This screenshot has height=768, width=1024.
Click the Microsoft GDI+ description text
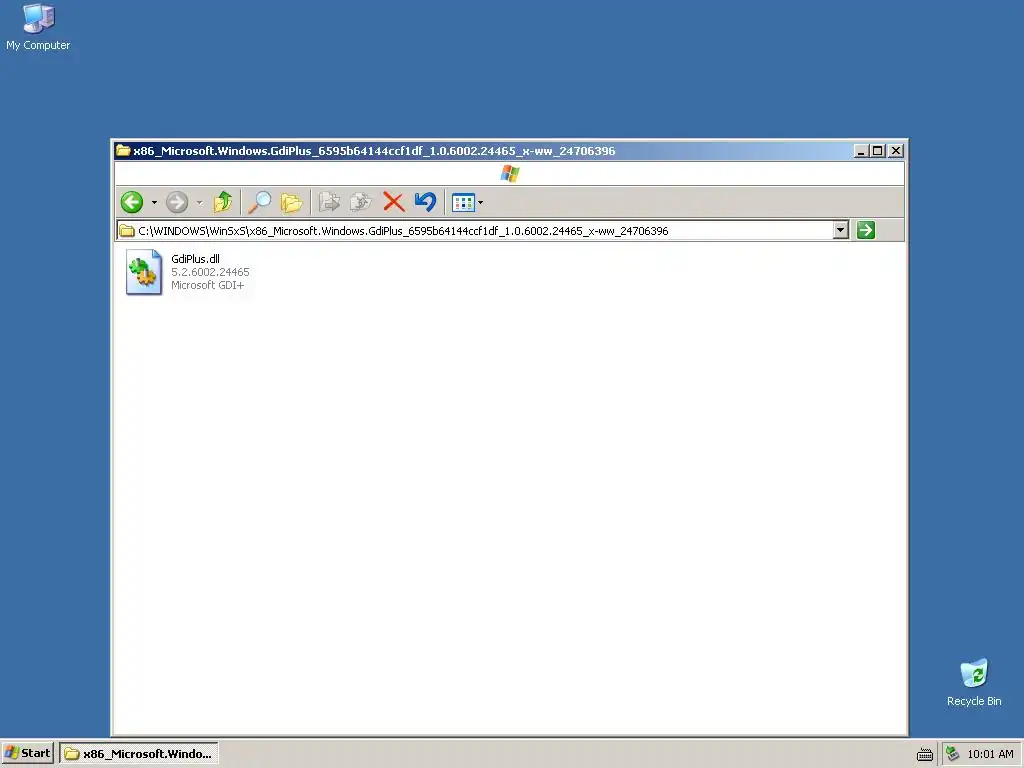click(x=208, y=285)
